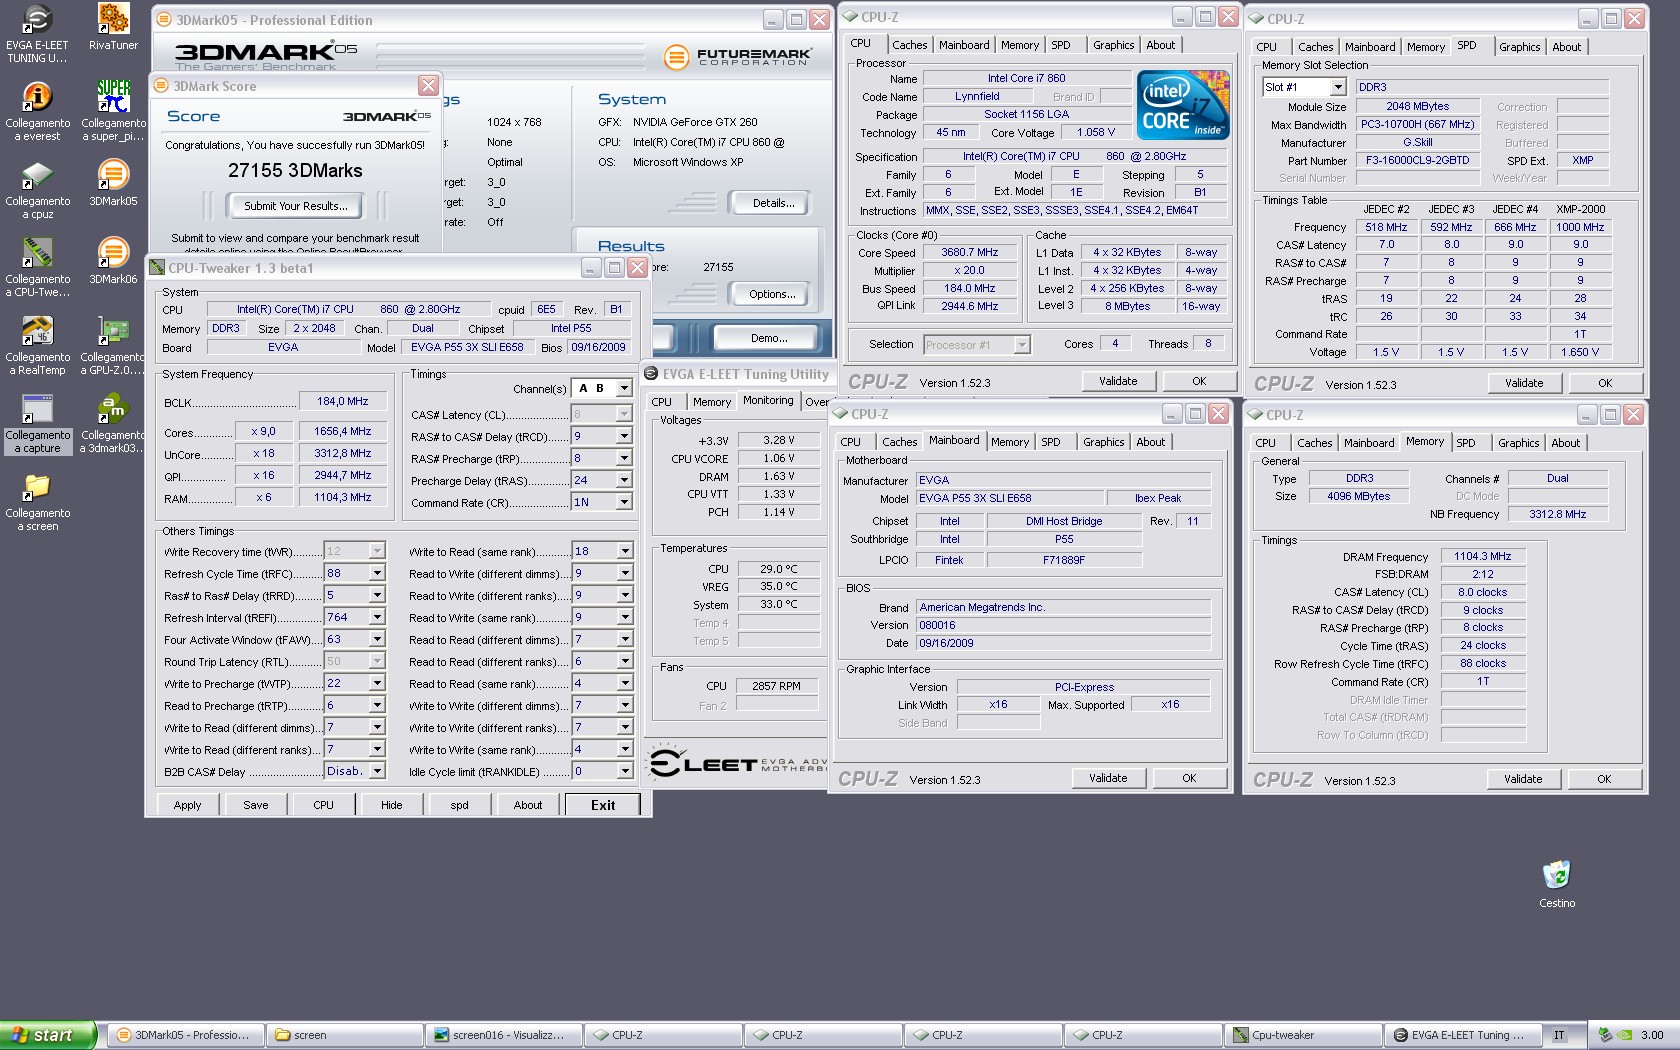Click Save button in CPU-Tweaker
Image resolution: width=1680 pixels, height=1050 pixels.
click(256, 805)
